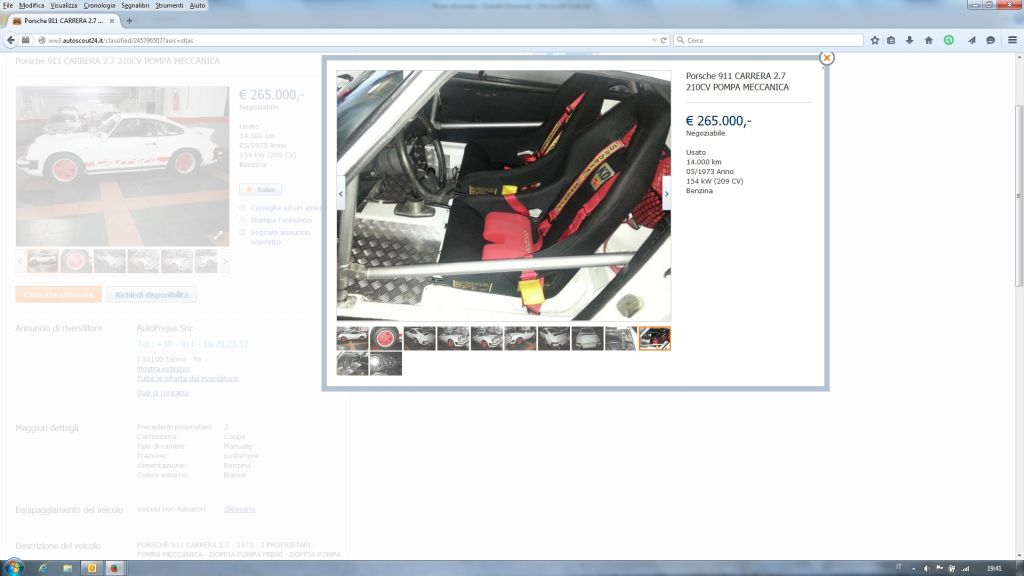Click the Contatta offerente button

click(59, 295)
